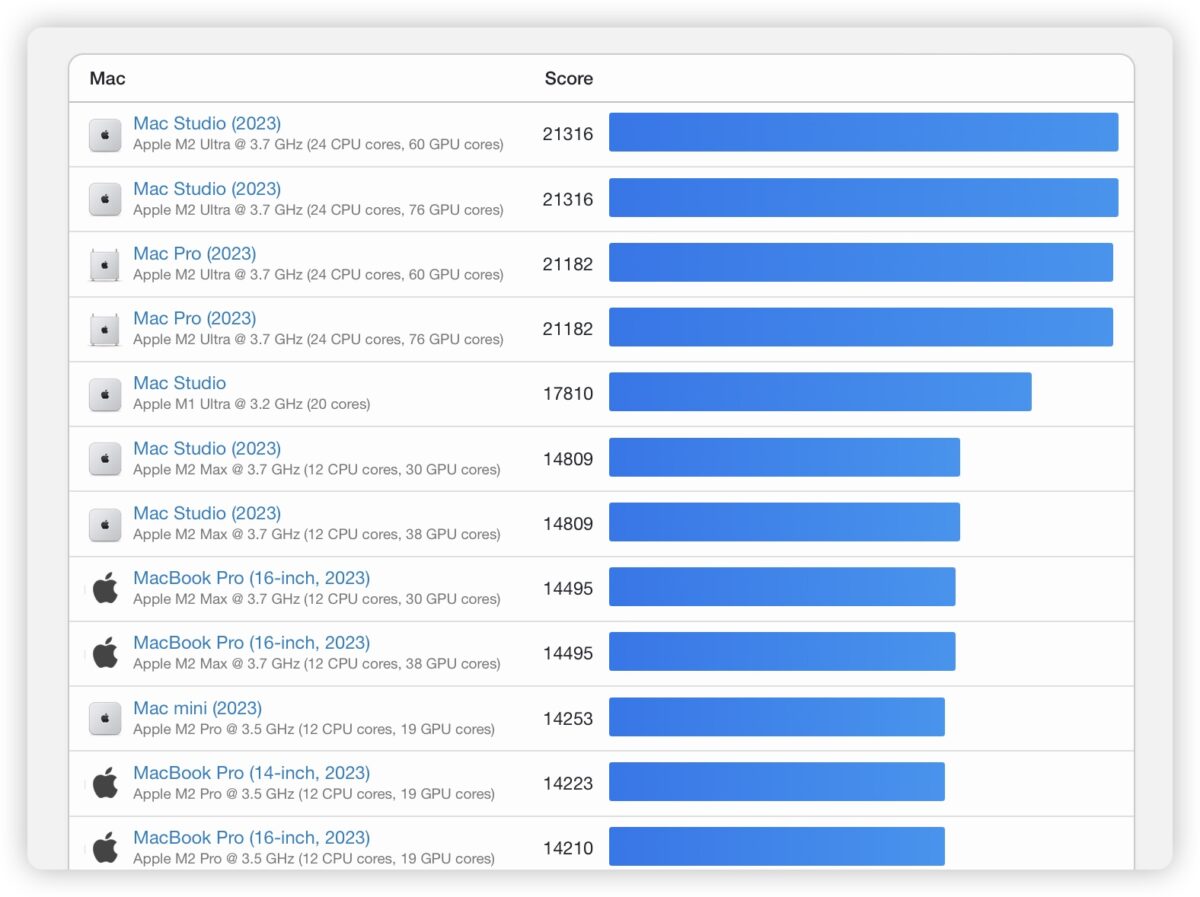
Task: Click score 21316 in 60 GPU cores Mac Studio row
Action: click(x=568, y=134)
